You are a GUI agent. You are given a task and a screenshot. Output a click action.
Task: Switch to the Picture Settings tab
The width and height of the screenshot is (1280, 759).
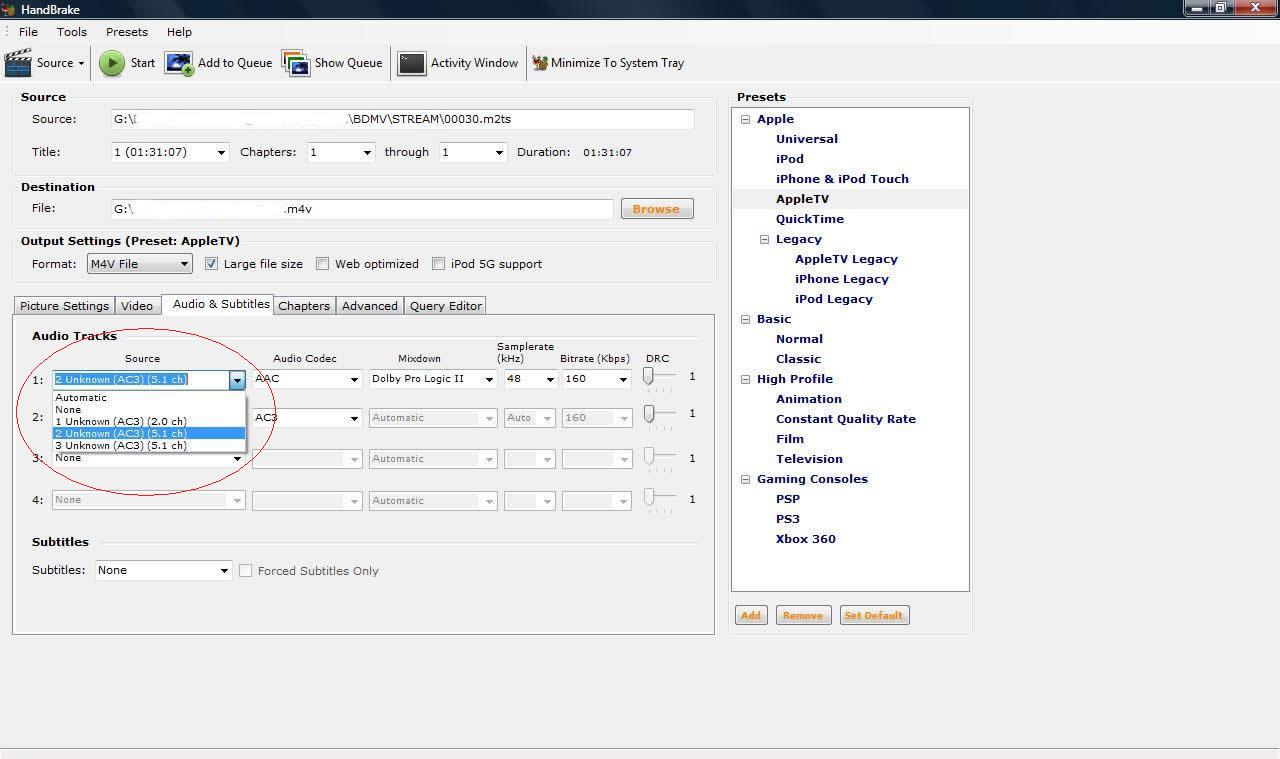coord(64,306)
